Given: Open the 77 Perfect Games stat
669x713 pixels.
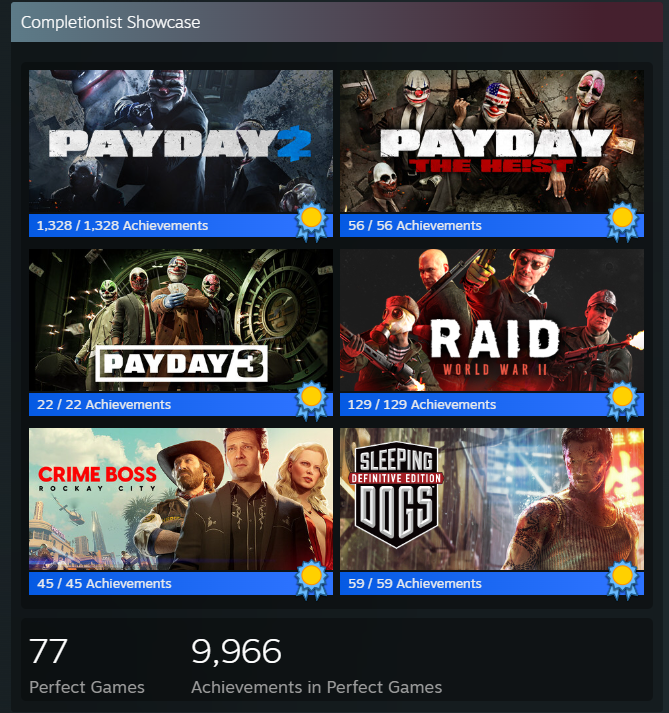Looking at the screenshot, I should 87,666.
